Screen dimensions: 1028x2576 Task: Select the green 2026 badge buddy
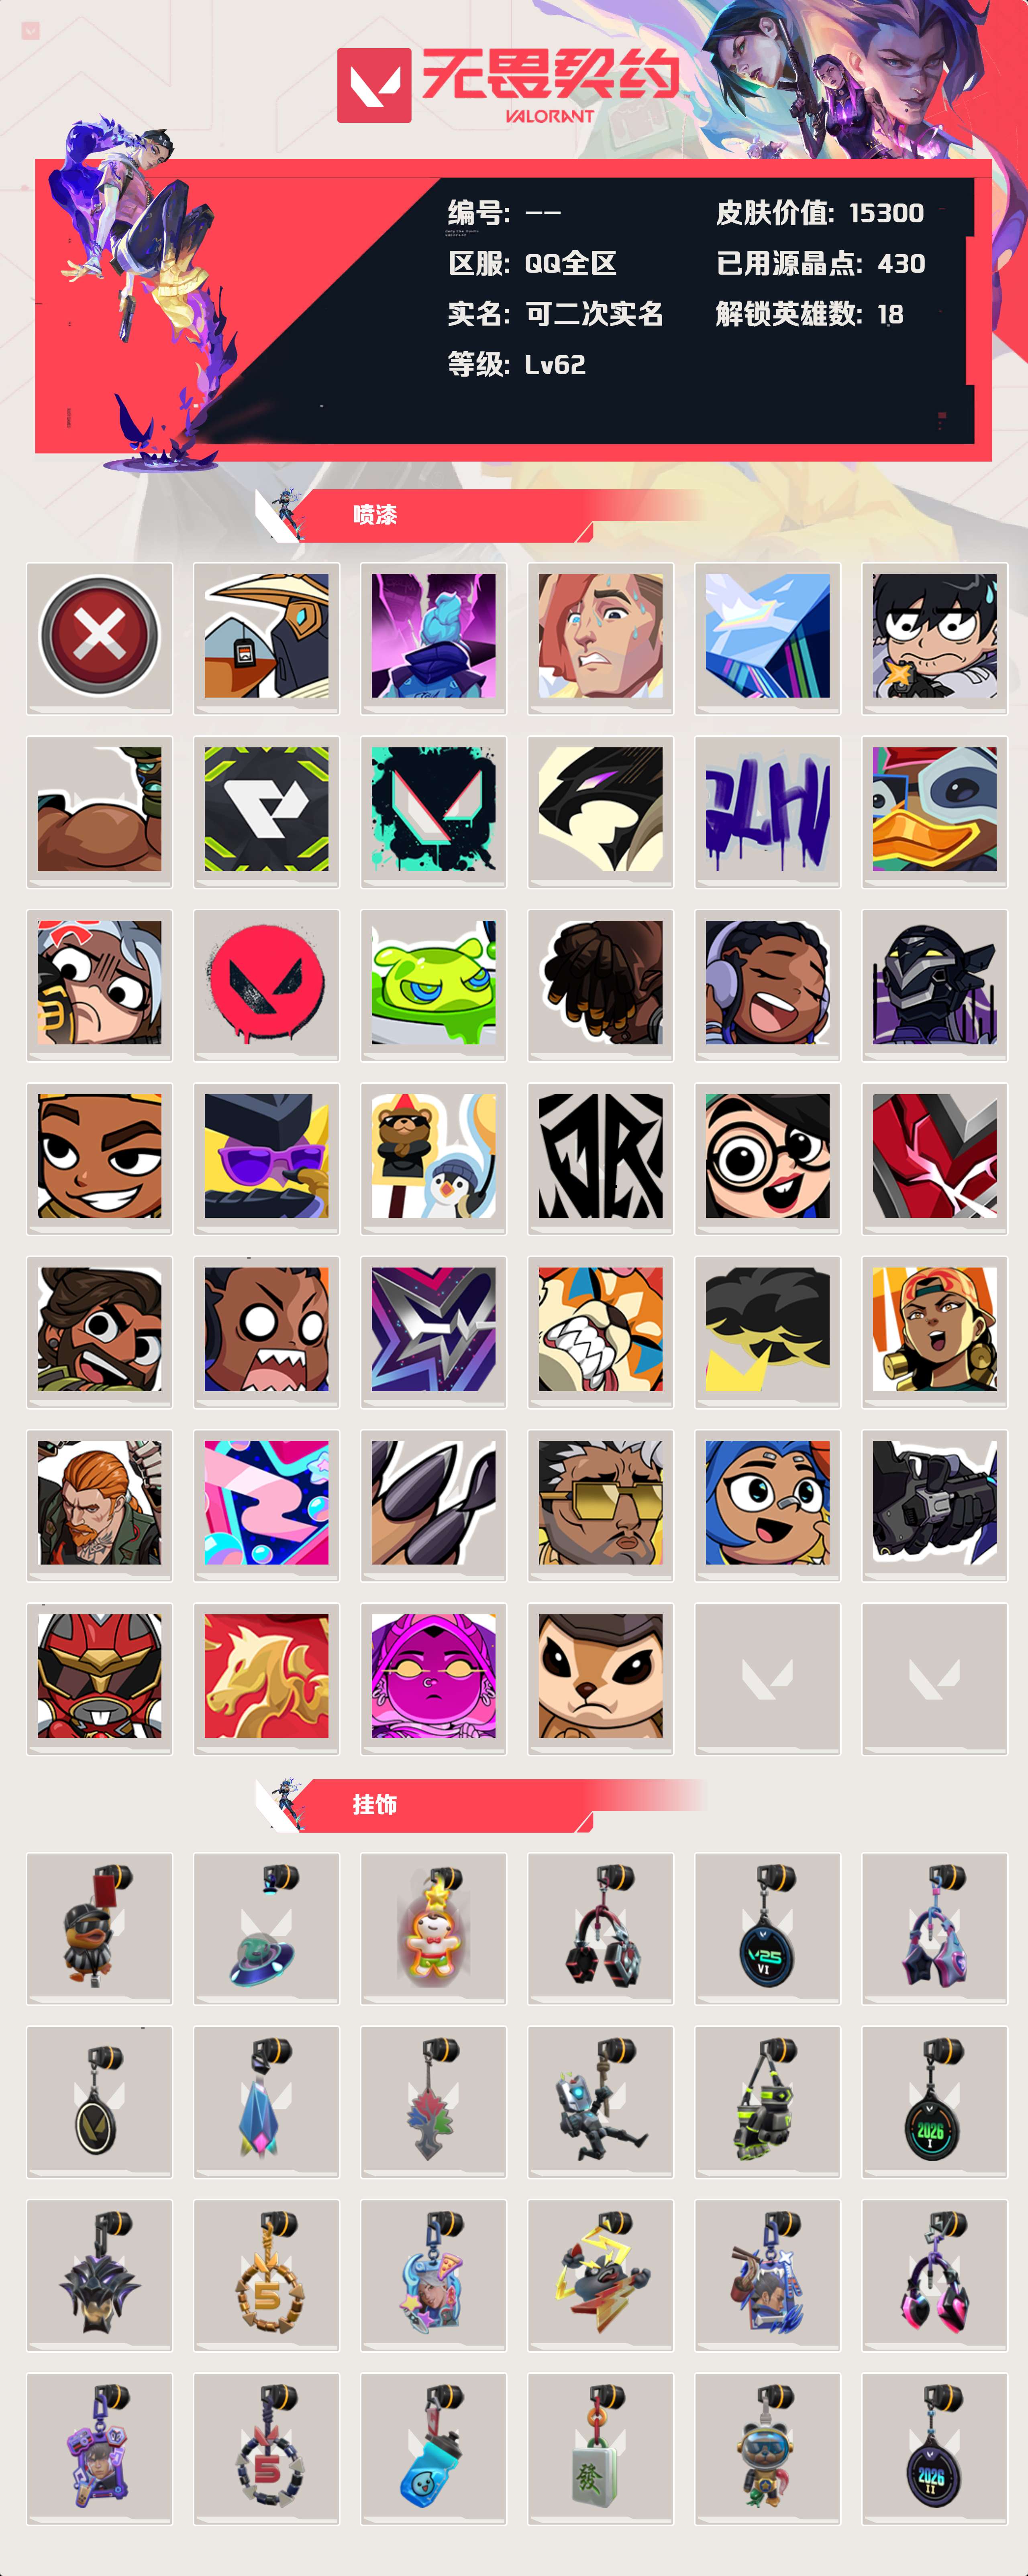pos(934,2101)
